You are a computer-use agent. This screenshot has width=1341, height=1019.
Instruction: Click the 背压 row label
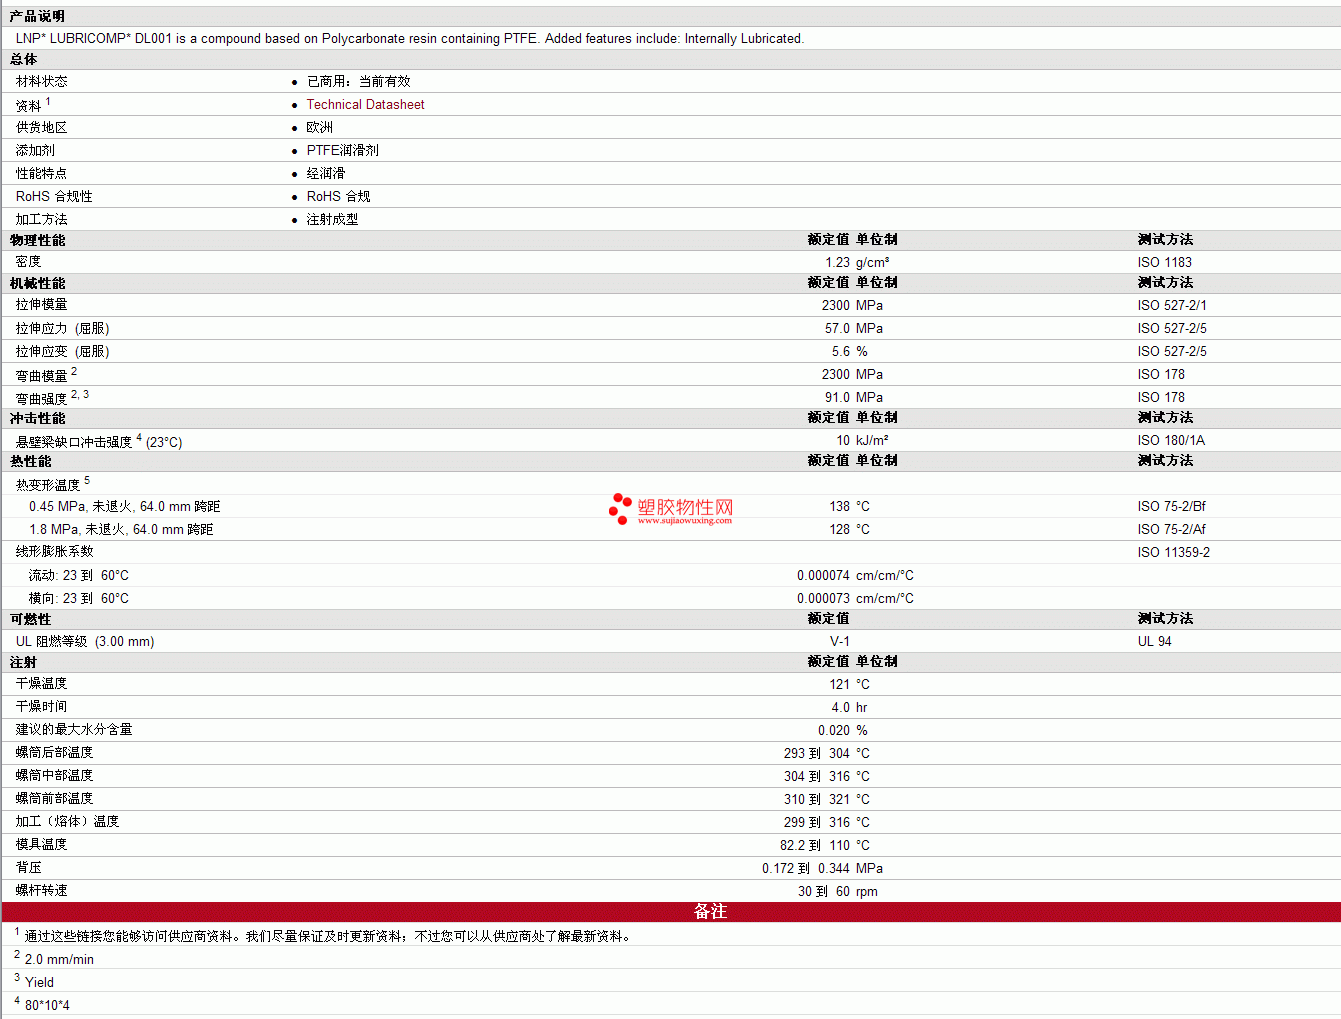[x=29, y=867]
